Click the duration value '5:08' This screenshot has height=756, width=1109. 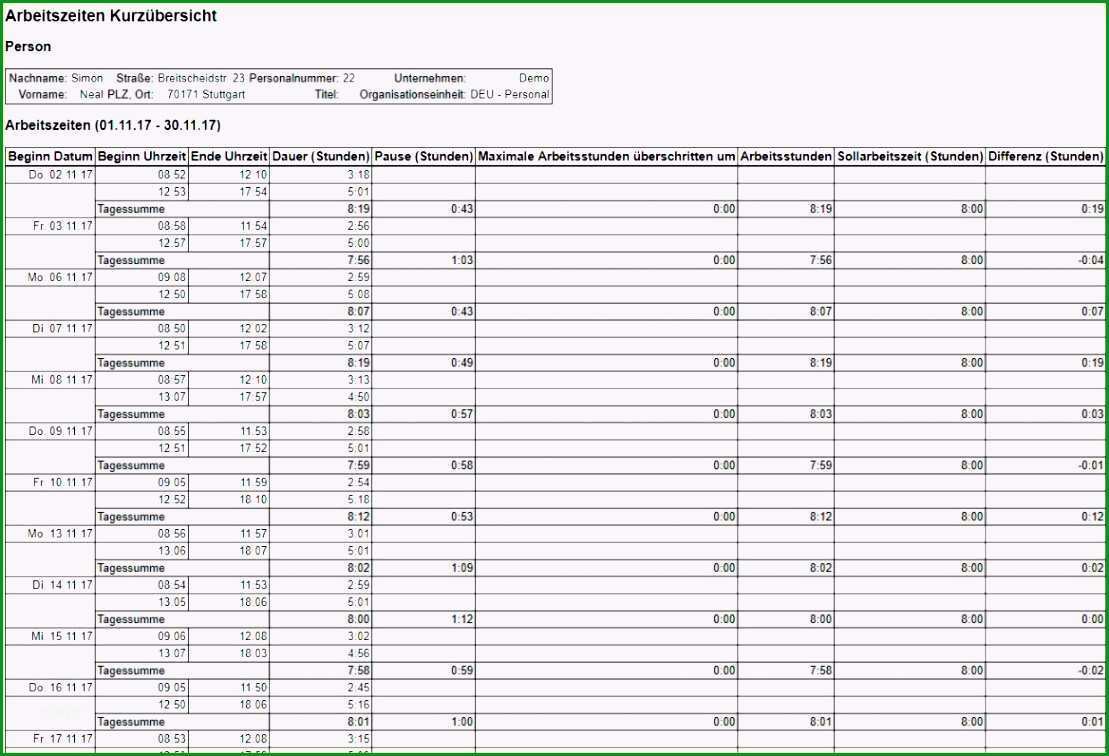(x=359, y=294)
